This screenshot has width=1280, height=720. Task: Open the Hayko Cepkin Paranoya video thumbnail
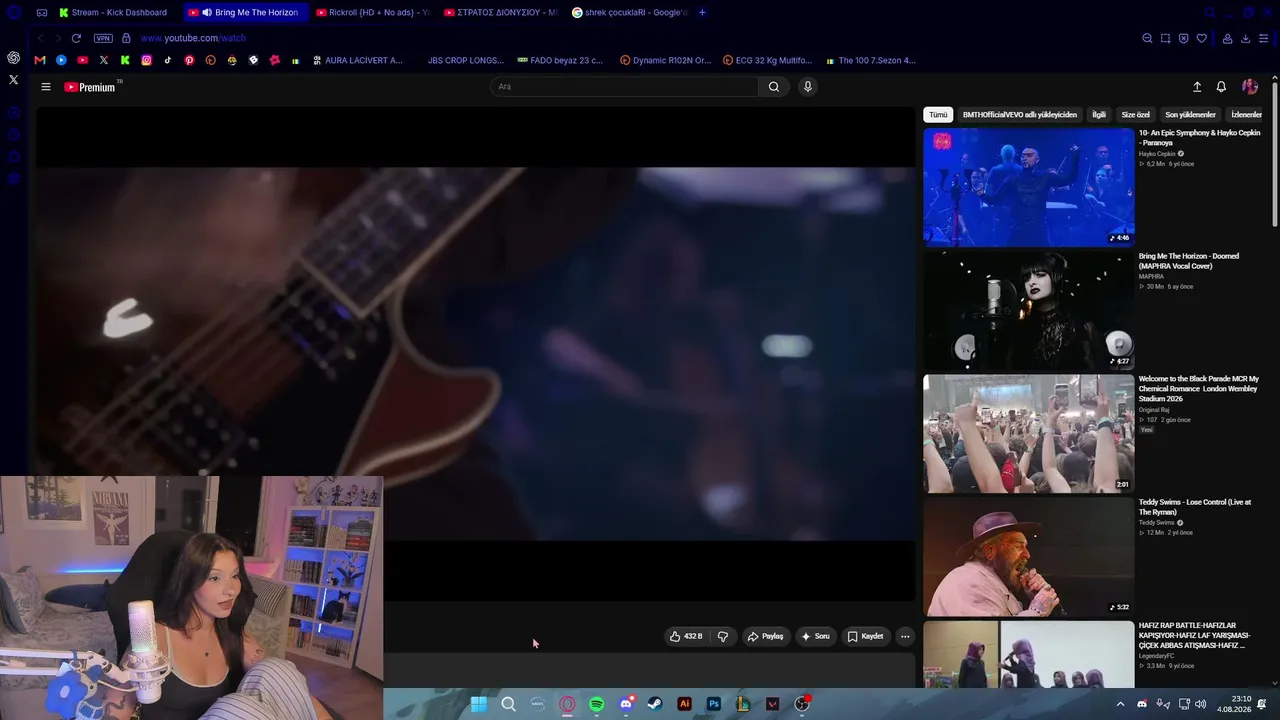click(1029, 187)
